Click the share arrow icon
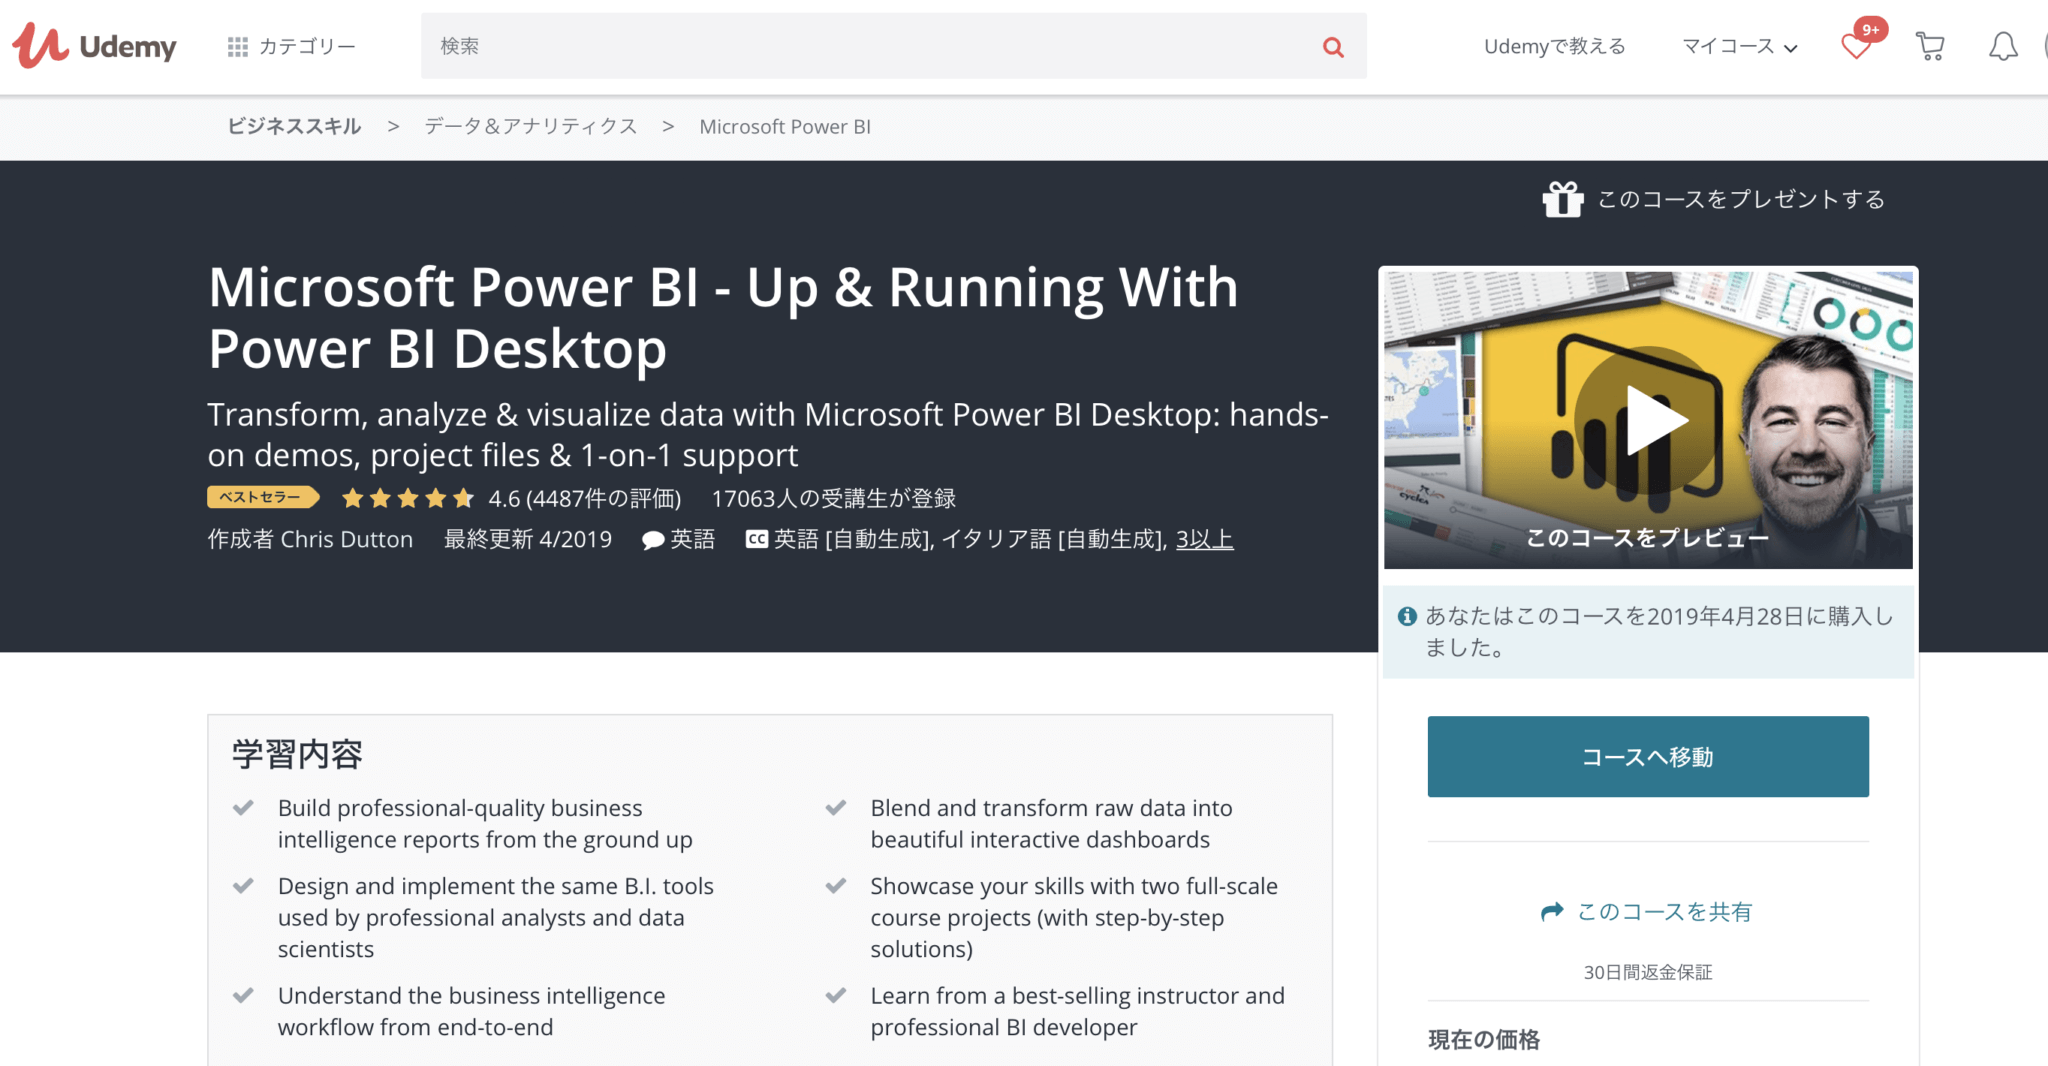 1552,912
